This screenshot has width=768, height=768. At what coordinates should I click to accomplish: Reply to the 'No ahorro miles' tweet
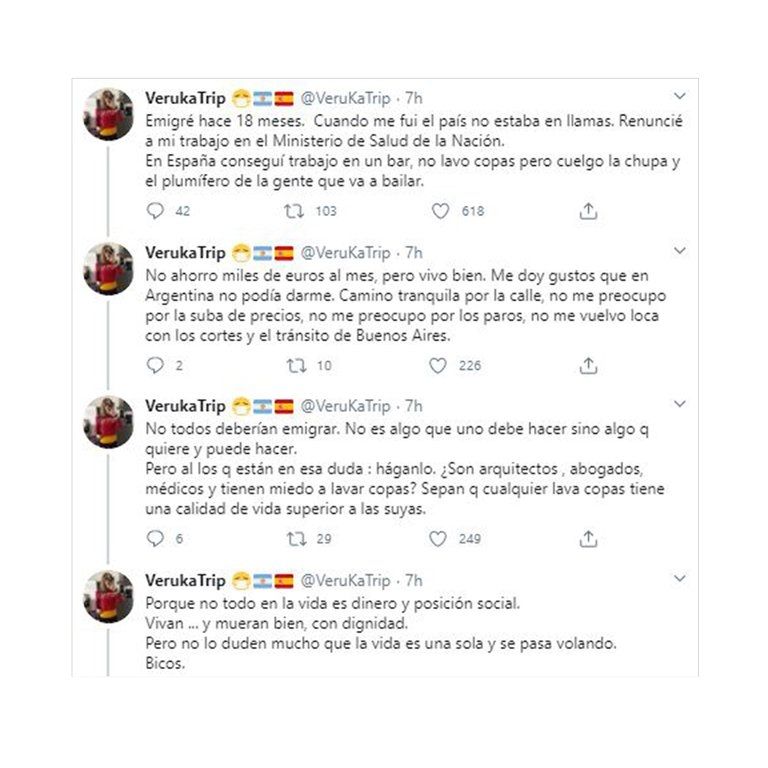[155, 366]
